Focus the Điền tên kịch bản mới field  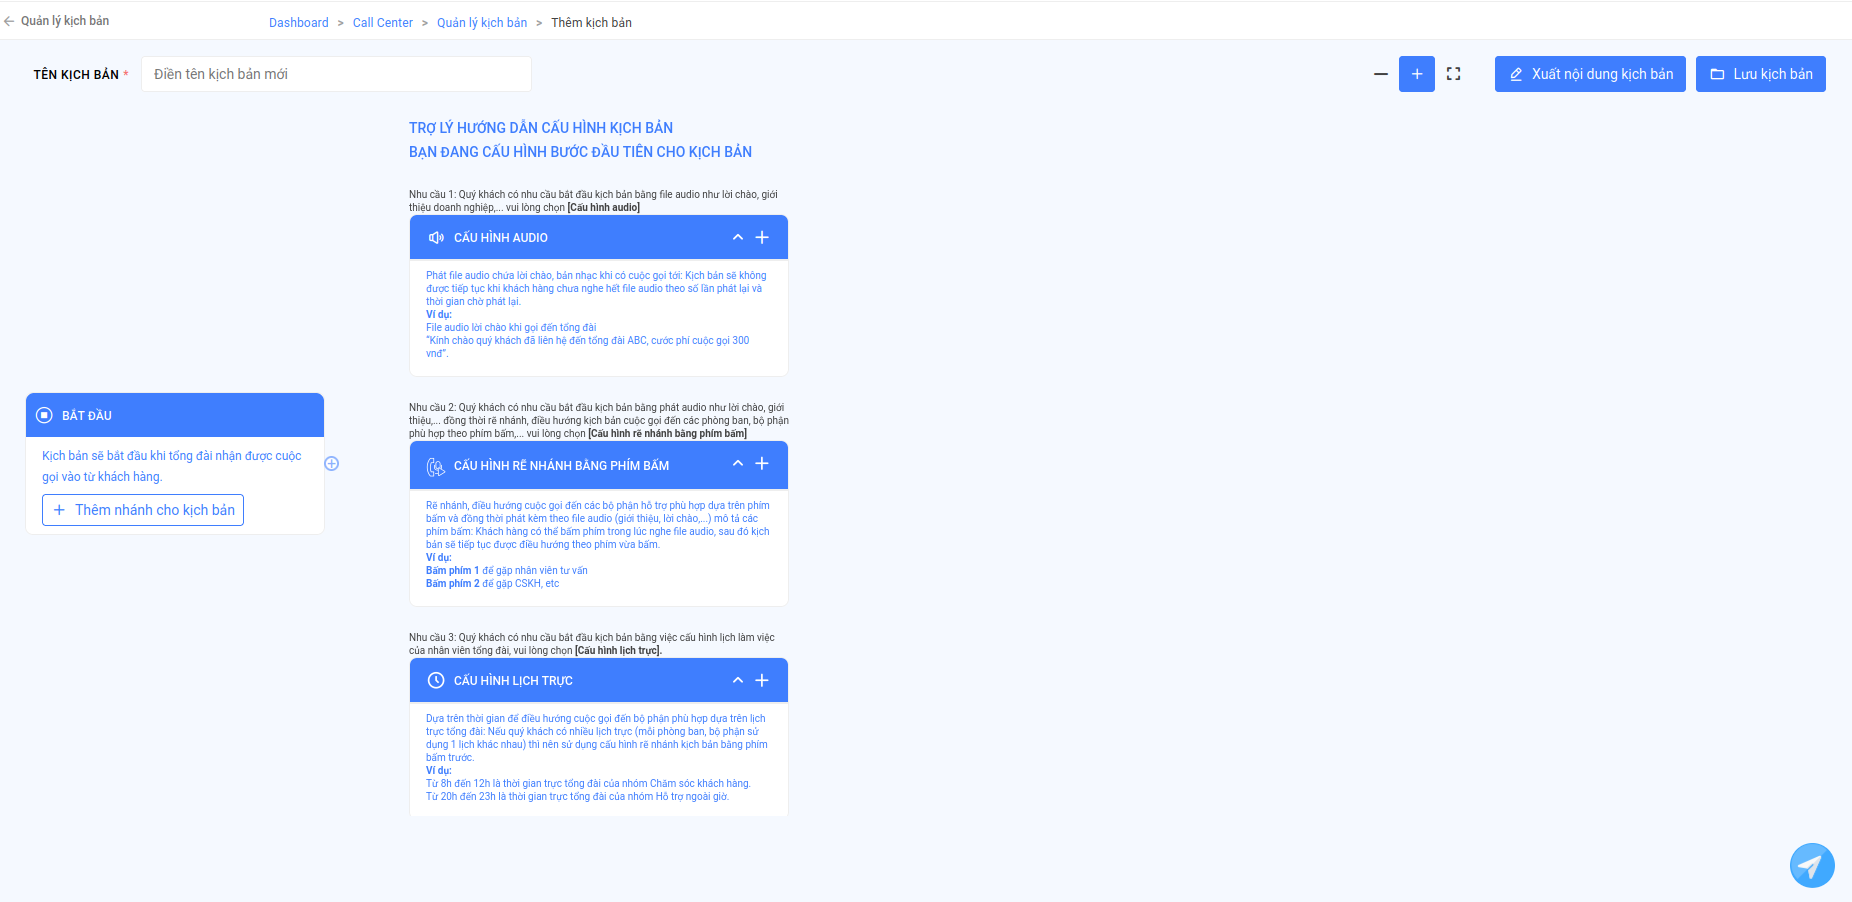tap(336, 74)
